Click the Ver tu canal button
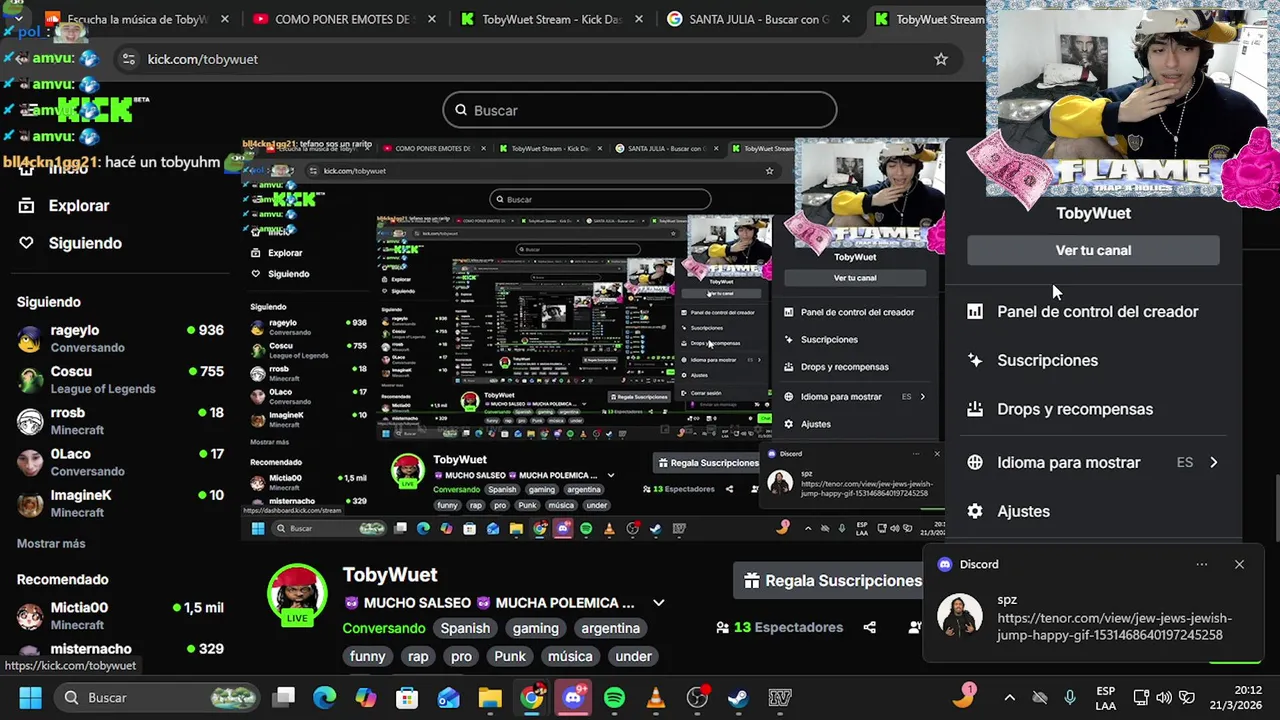 pos(1093,250)
